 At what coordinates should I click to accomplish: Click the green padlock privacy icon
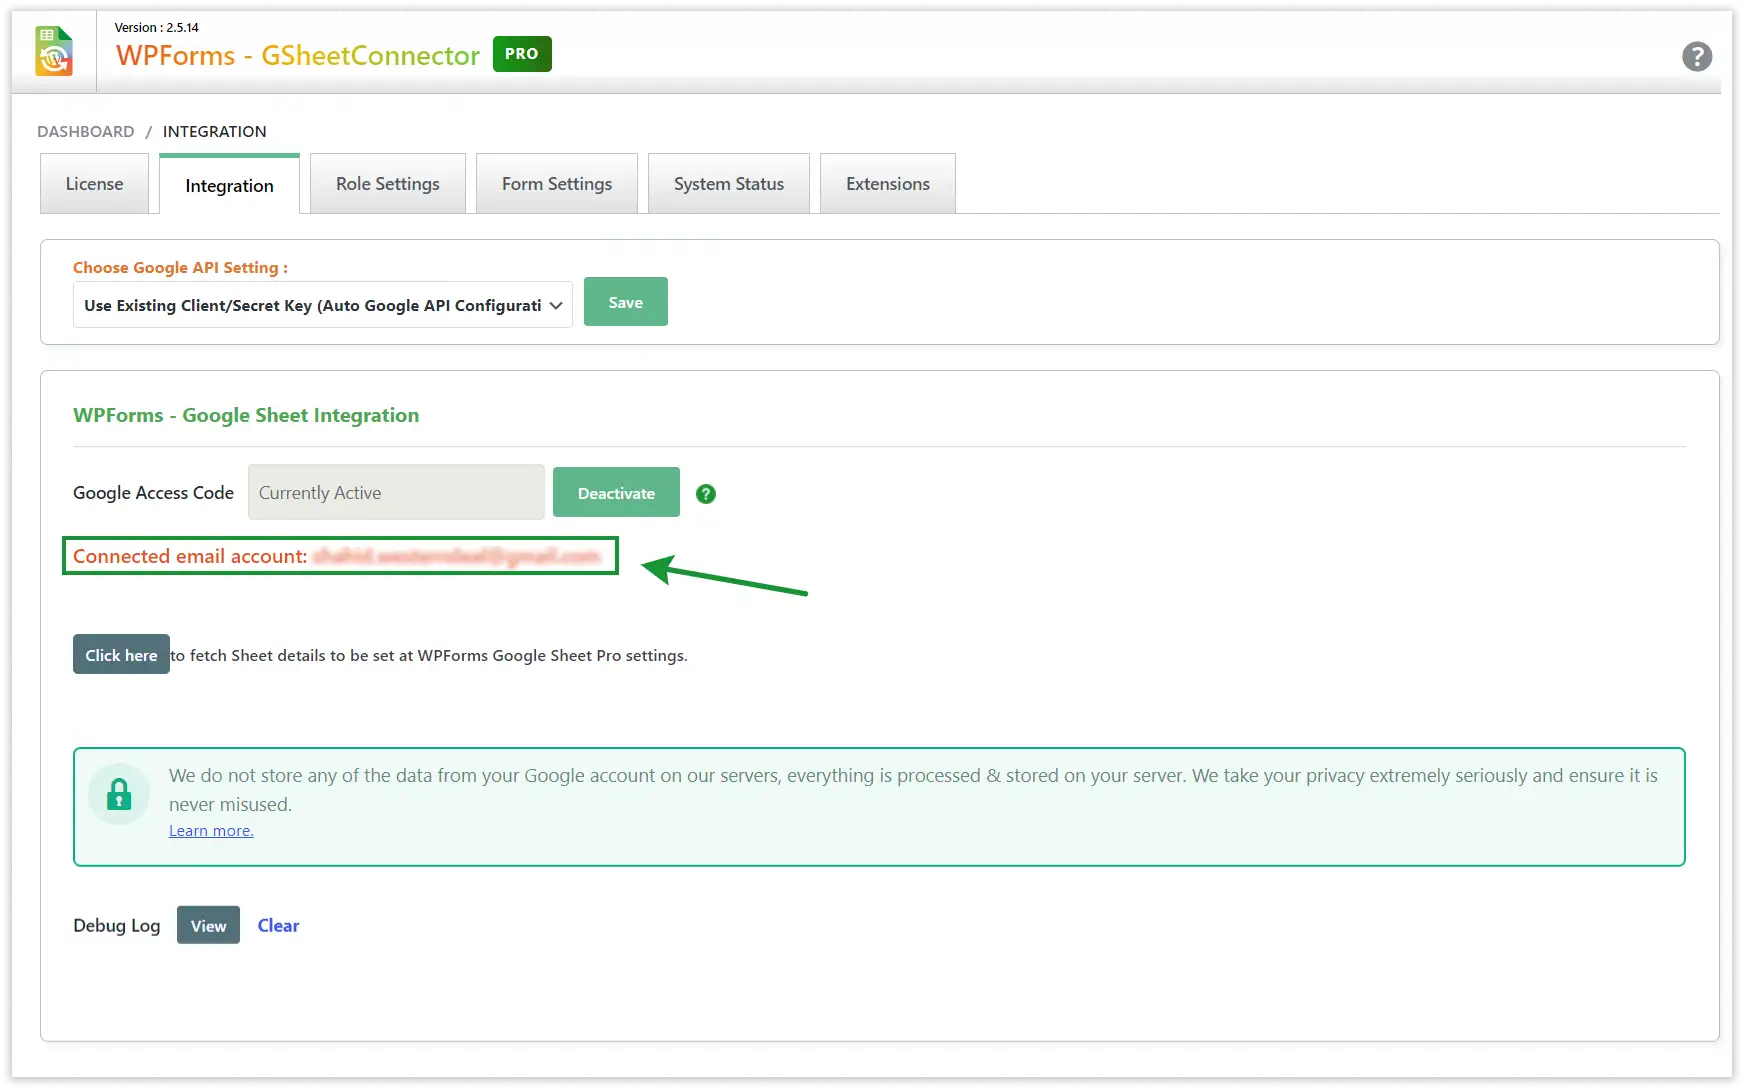[x=119, y=794]
